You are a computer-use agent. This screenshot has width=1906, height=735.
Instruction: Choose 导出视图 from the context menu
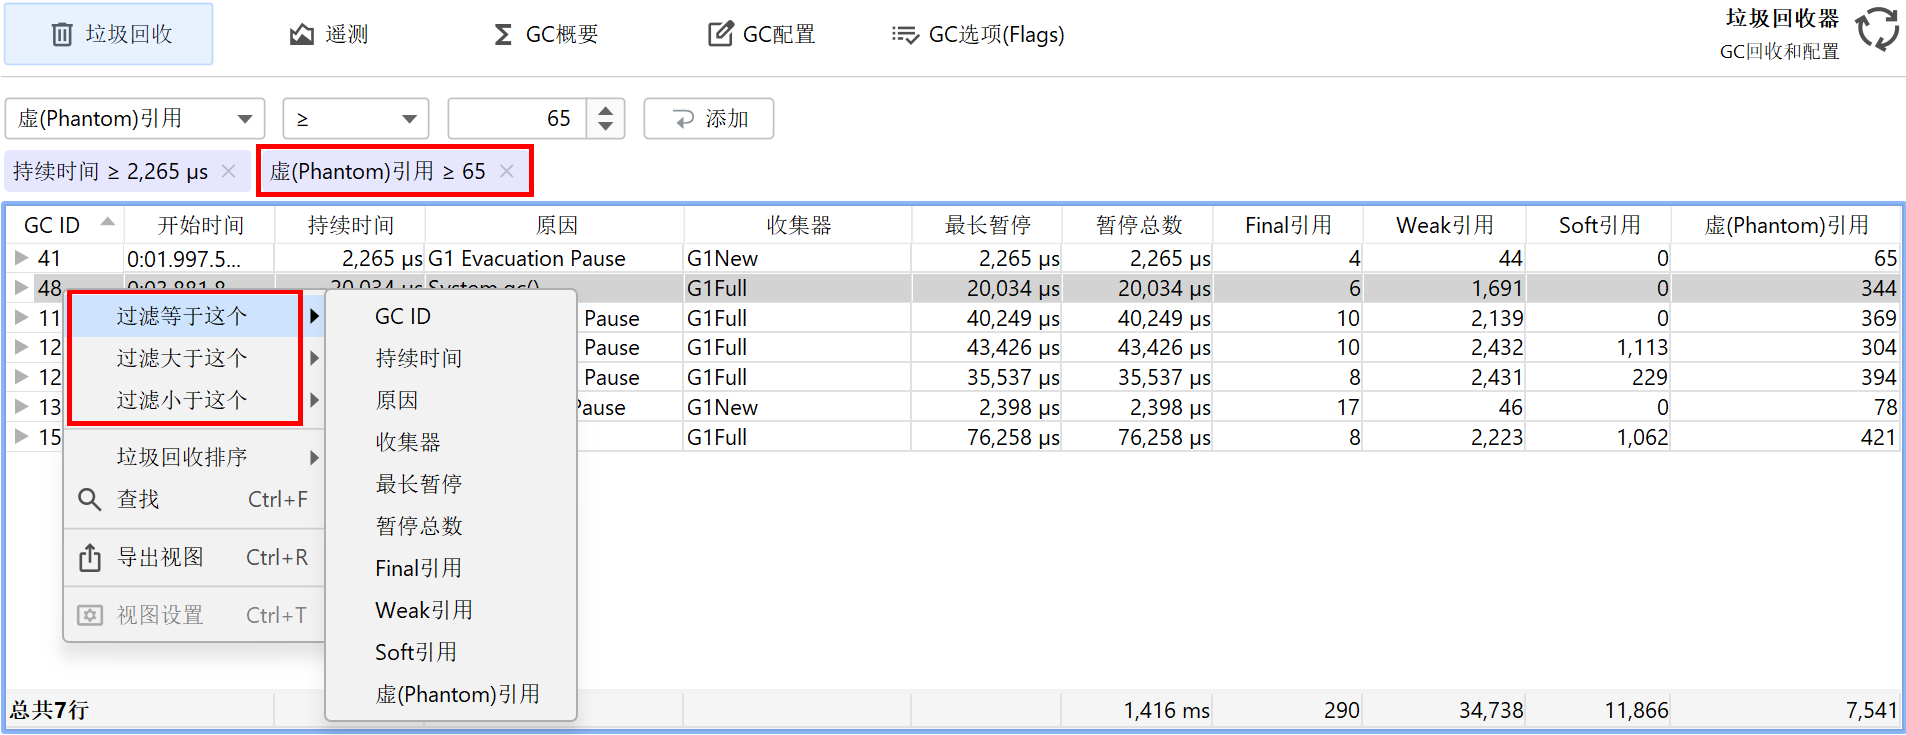[195, 557]
